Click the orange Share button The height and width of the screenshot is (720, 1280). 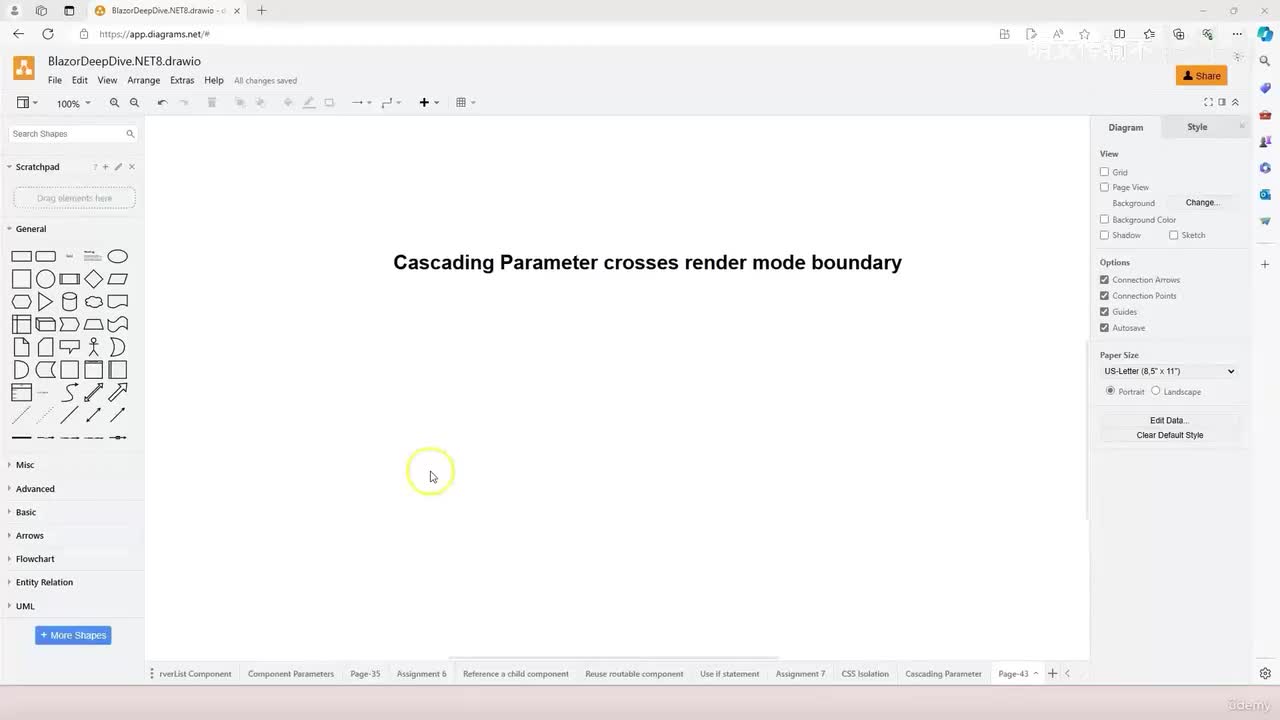coord(1201,76)
